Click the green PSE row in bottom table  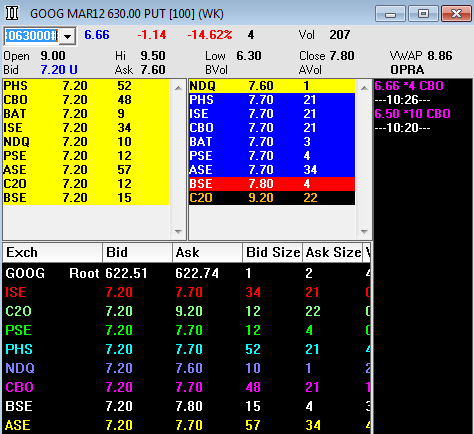[x=187, y=331]
